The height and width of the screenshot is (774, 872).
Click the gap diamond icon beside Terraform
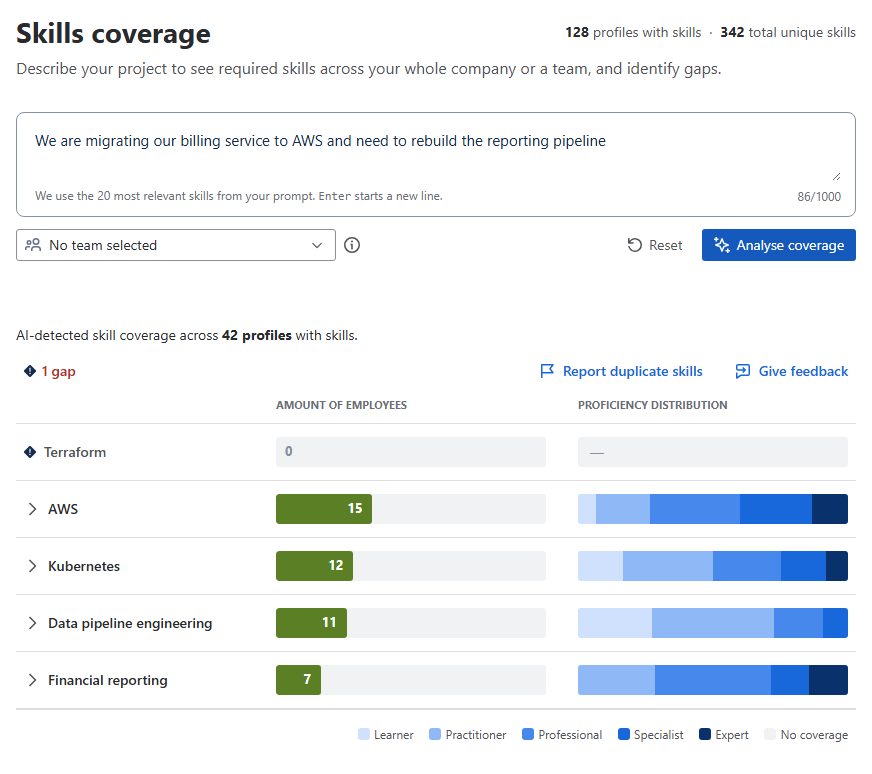[30, 452]
